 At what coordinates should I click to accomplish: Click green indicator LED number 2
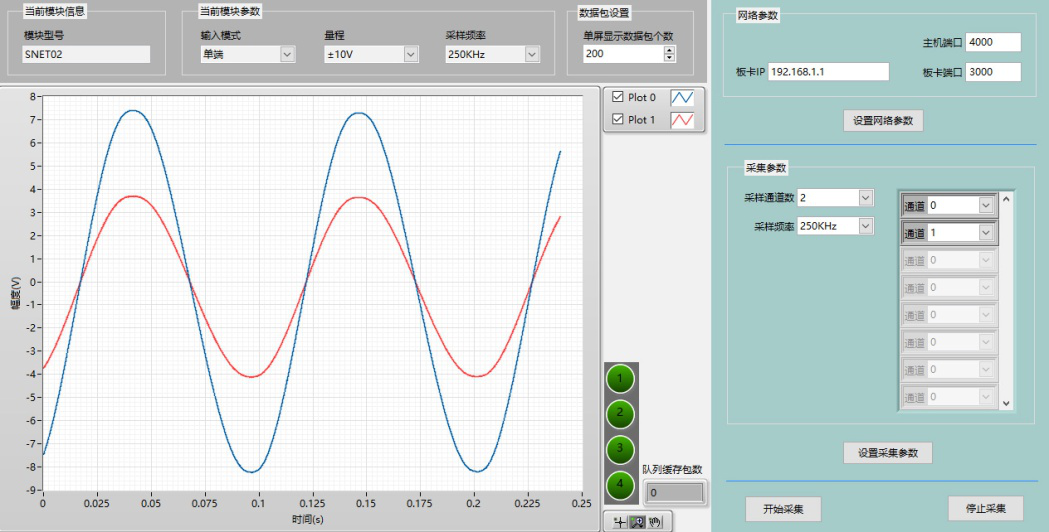coord(620,414)
